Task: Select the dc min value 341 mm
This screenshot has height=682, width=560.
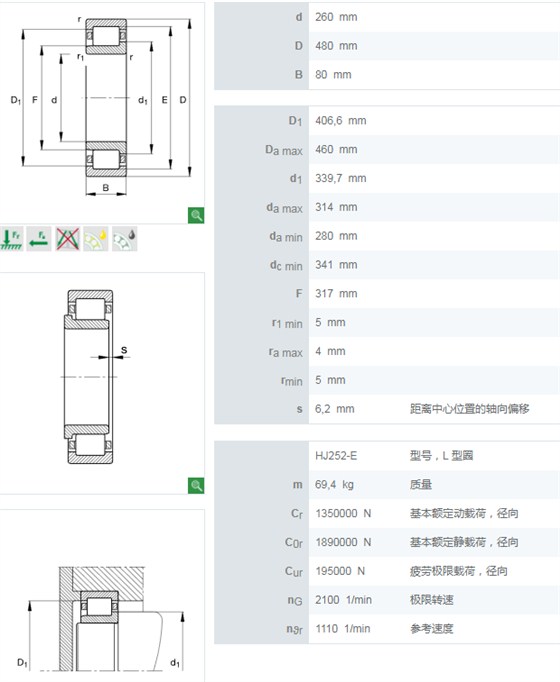Action: click(336, 265)
